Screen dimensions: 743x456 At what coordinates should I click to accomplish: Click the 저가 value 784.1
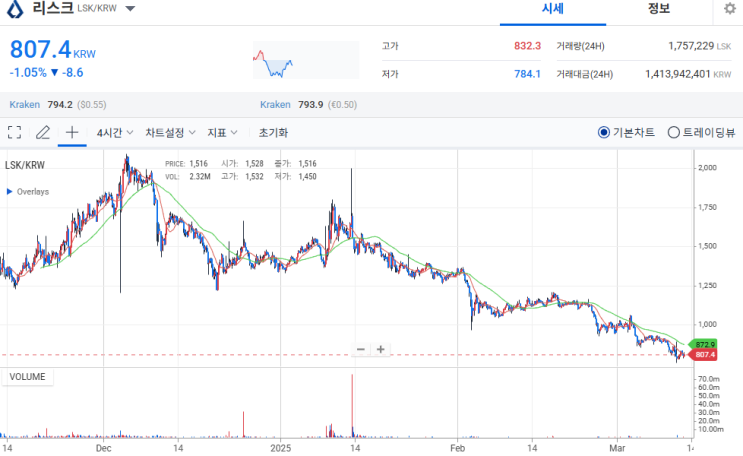coord(527,74)
